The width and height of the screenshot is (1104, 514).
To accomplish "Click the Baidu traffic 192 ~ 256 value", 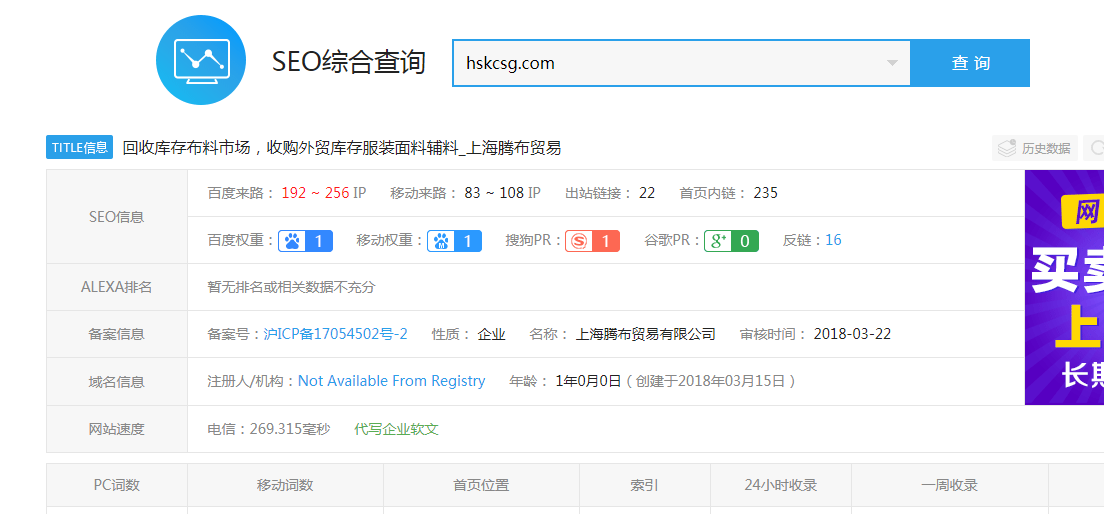I will pyautogui.click(x=315, y=193).
